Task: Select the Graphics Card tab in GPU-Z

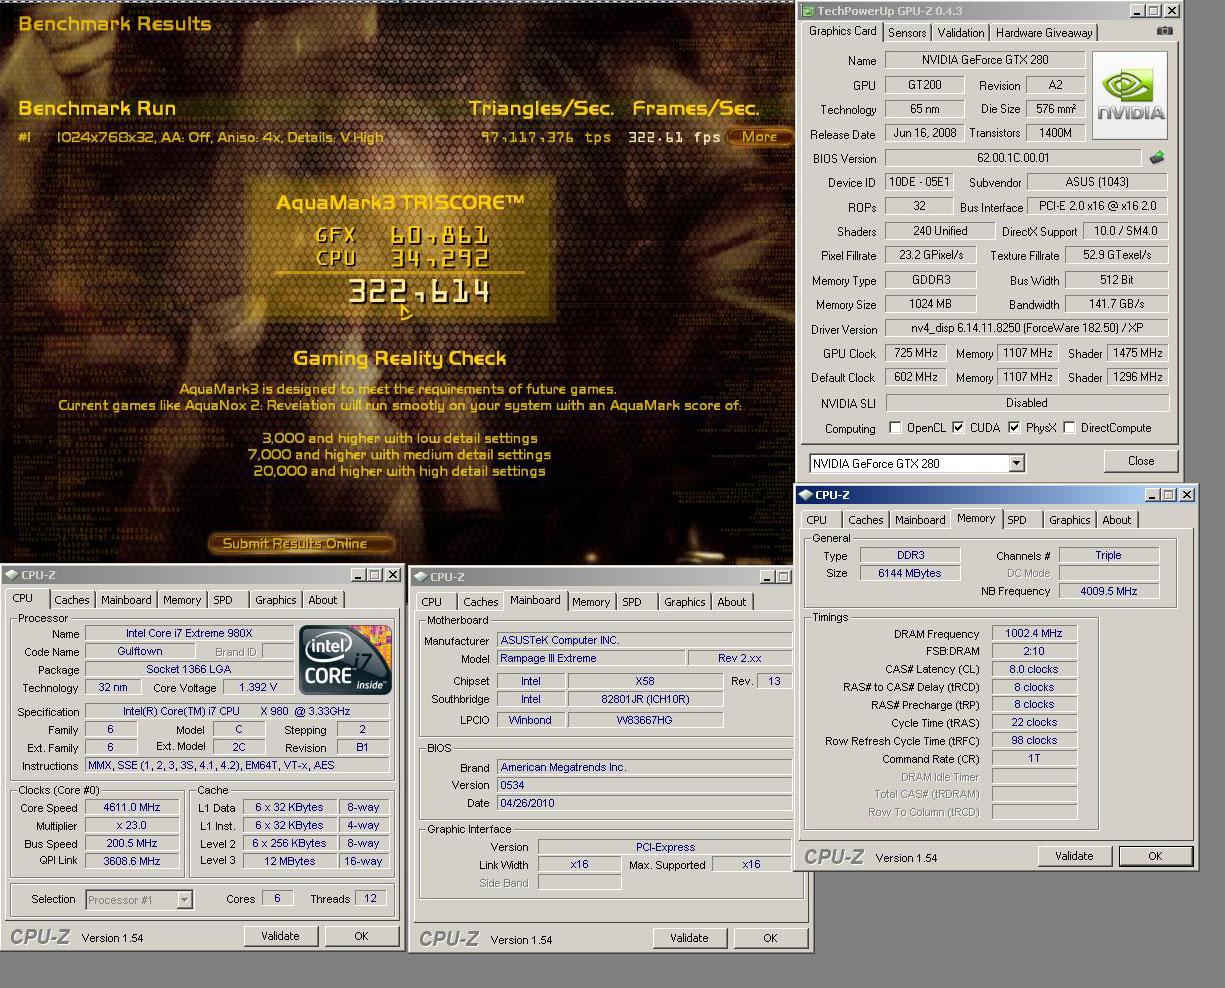Action: [x=843, y=31]
